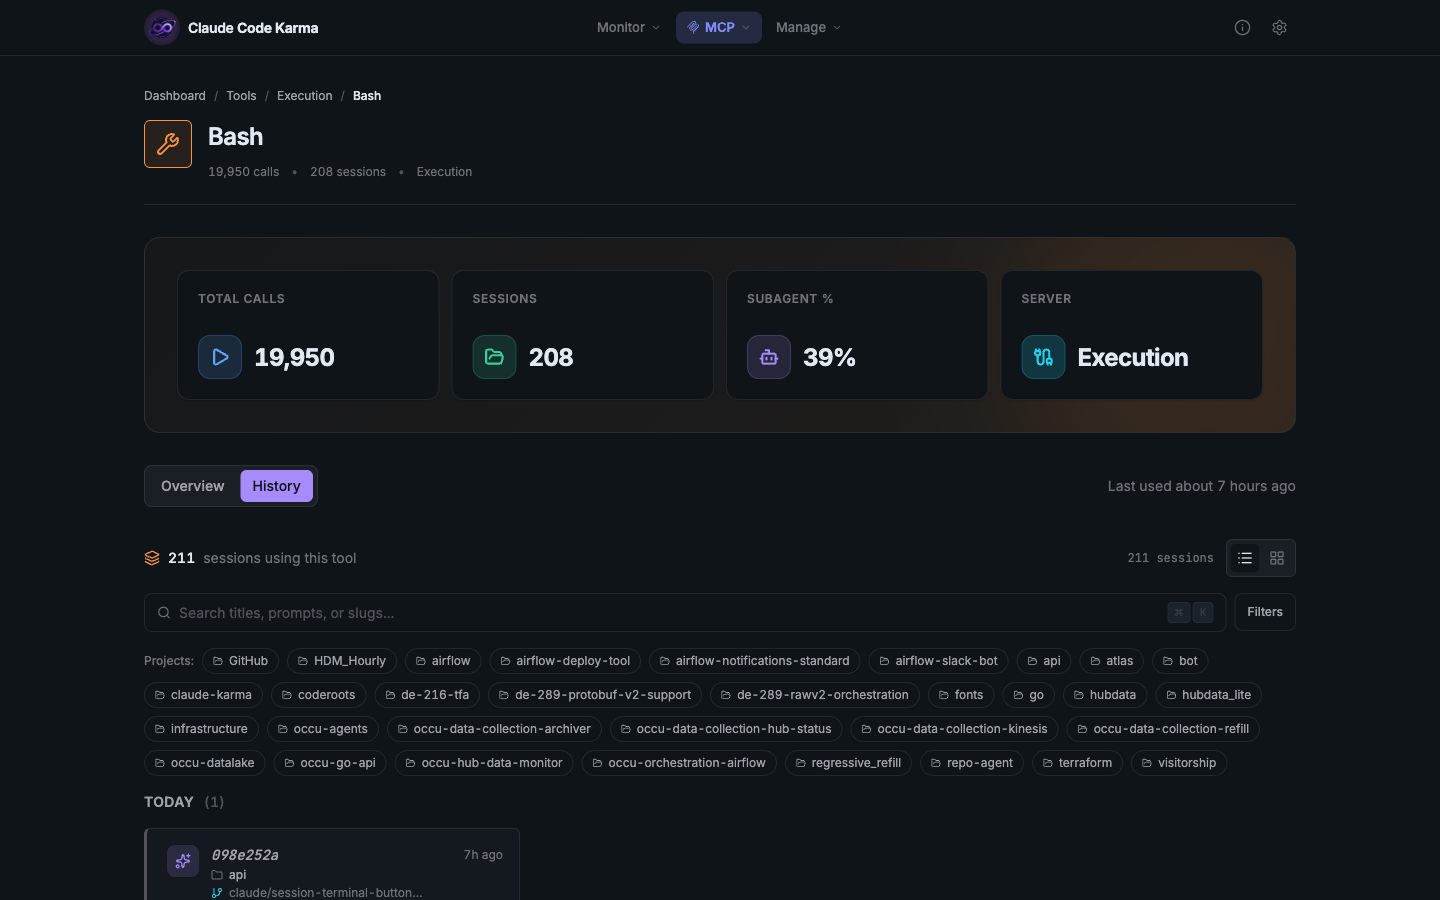The width and height of the screenshot is (1440, 900).
Task: Filter by occu-agents project
Action: coord(323,729)
